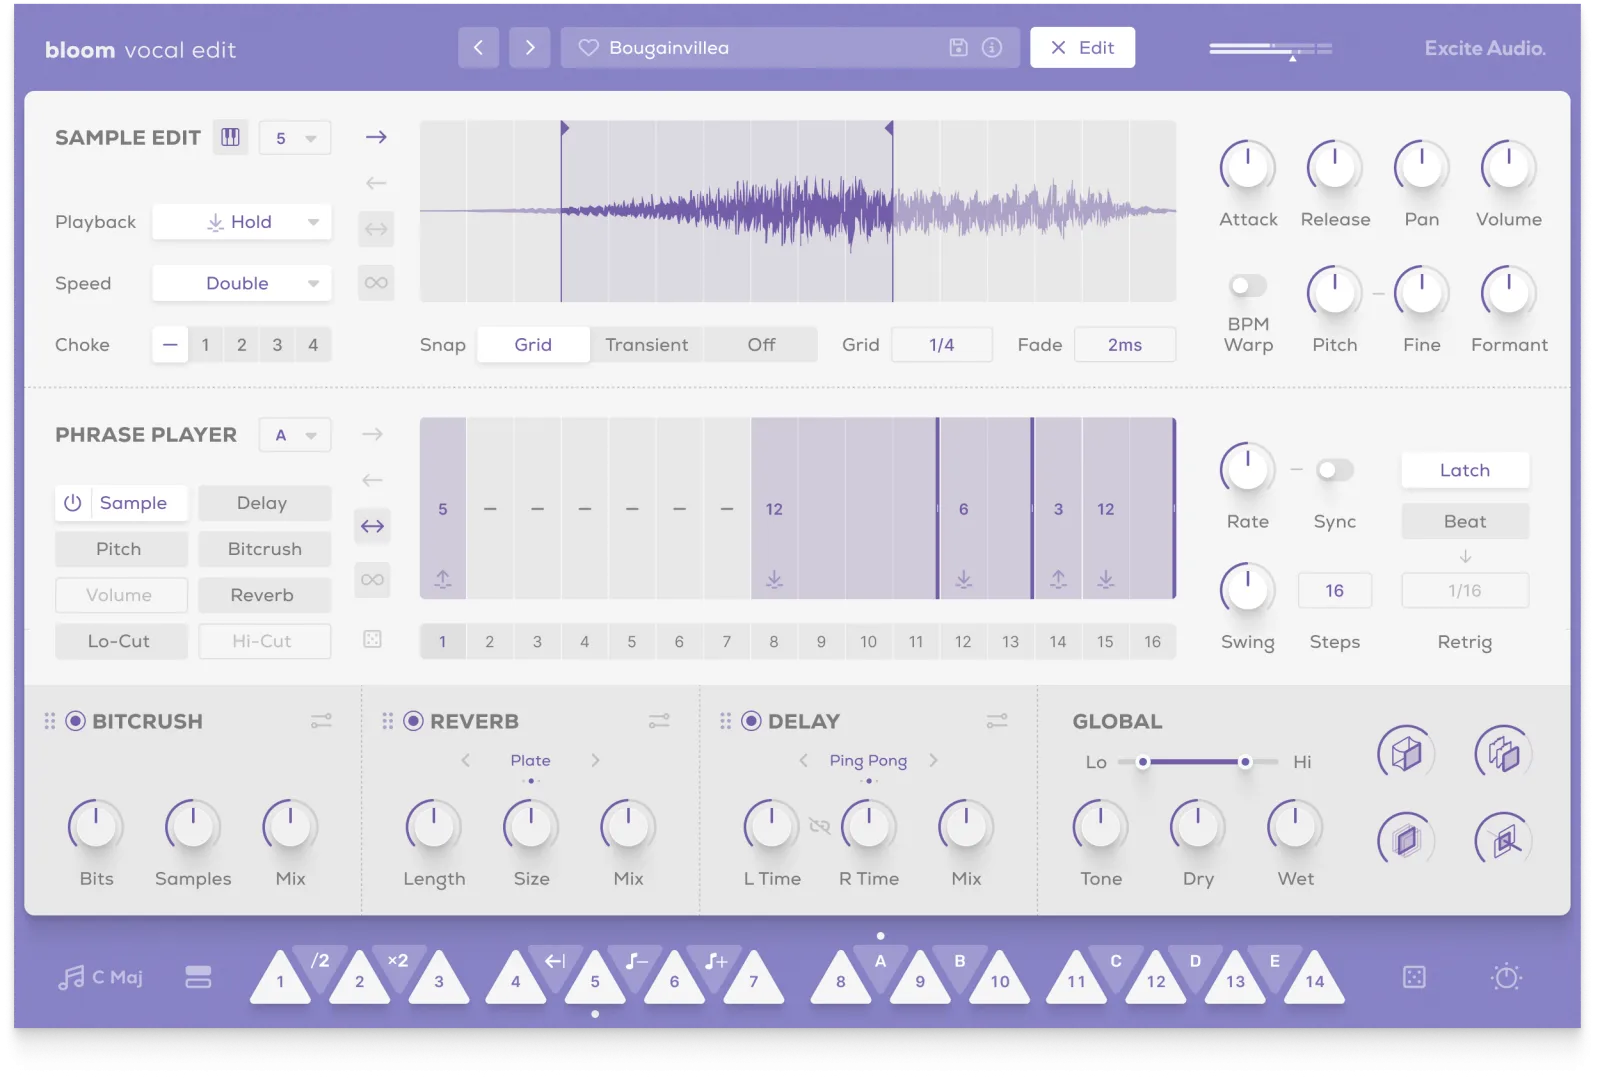Favorite the Bougainvillea preset with heart icon

(588, 48)
